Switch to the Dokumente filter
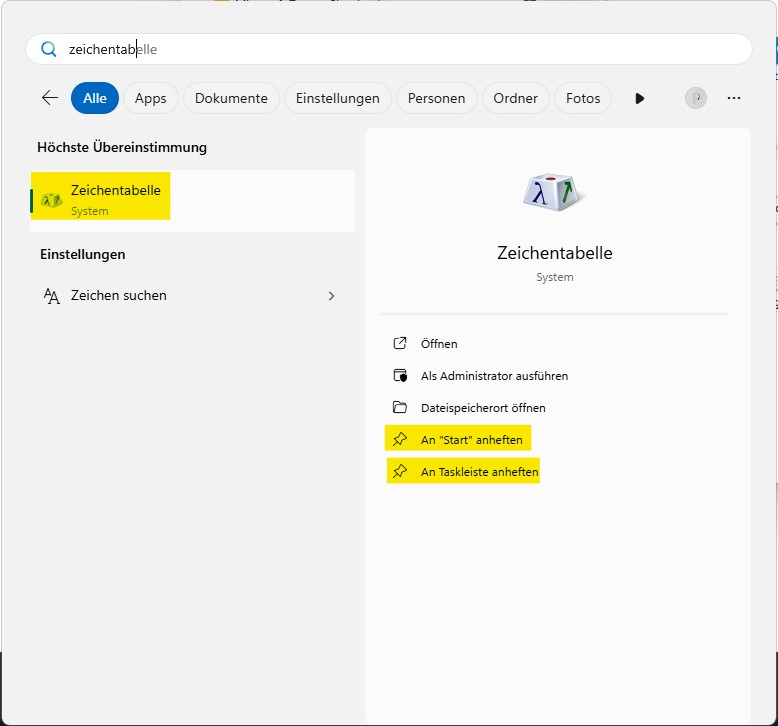This screenshot has height=726, width=778. (231, 98)
